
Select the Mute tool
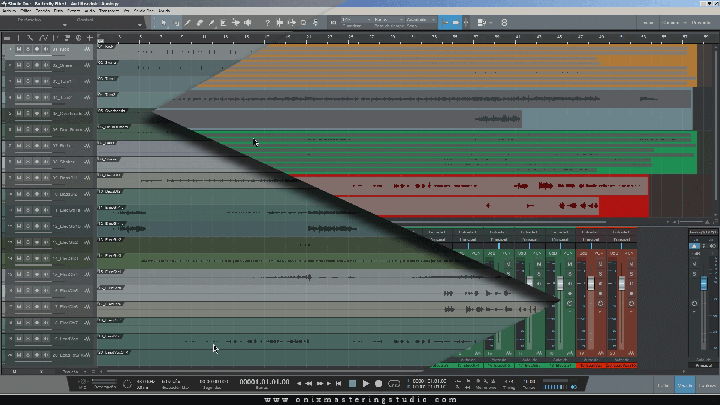click(x=224, y=22)
